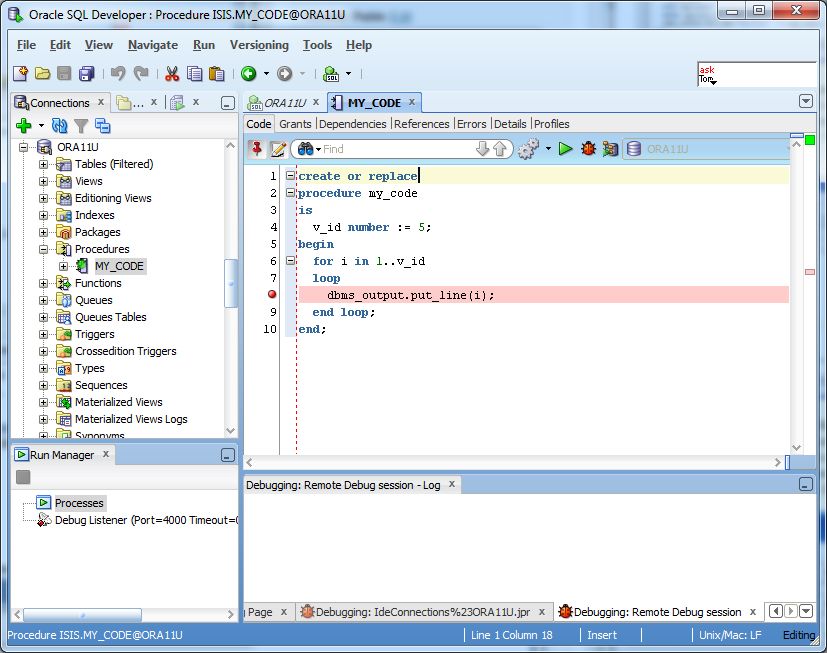
Task: Click the Find search input field
Action: 397,149
